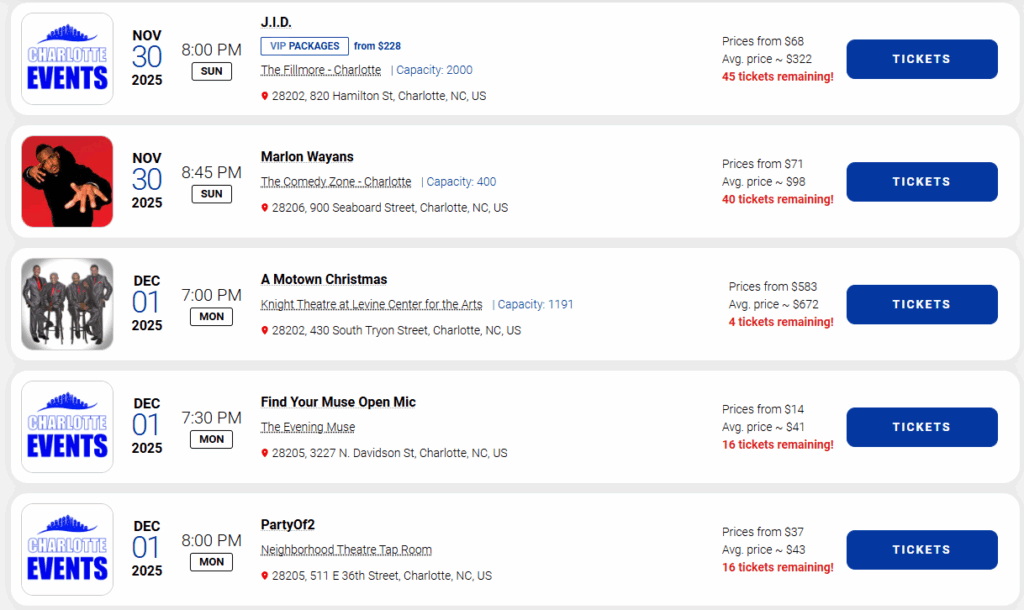Click the TICKETS button for J.I.D.
This screenshot has width=1024, height=610.
921,59
